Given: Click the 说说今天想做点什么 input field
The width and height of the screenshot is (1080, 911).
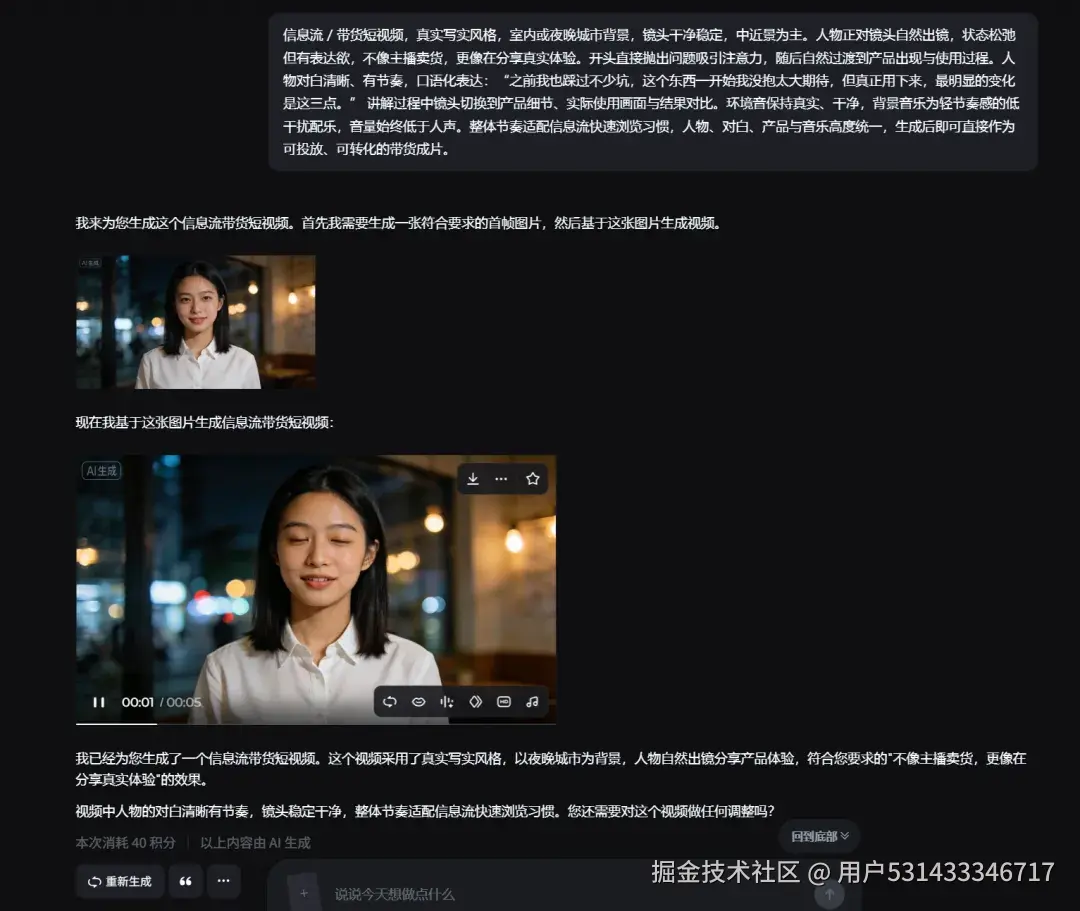Looking at the screenshot, I should [x=420, y=894].
